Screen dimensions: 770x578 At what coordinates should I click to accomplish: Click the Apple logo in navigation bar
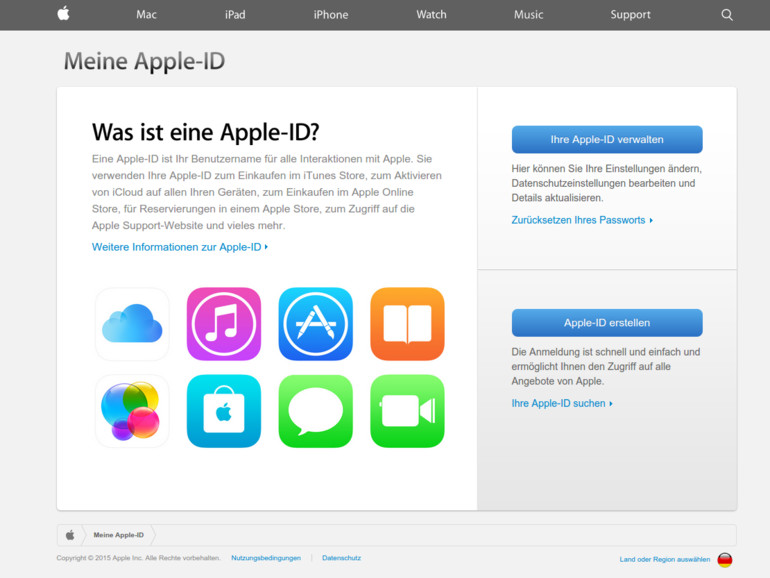coord(63,14)
